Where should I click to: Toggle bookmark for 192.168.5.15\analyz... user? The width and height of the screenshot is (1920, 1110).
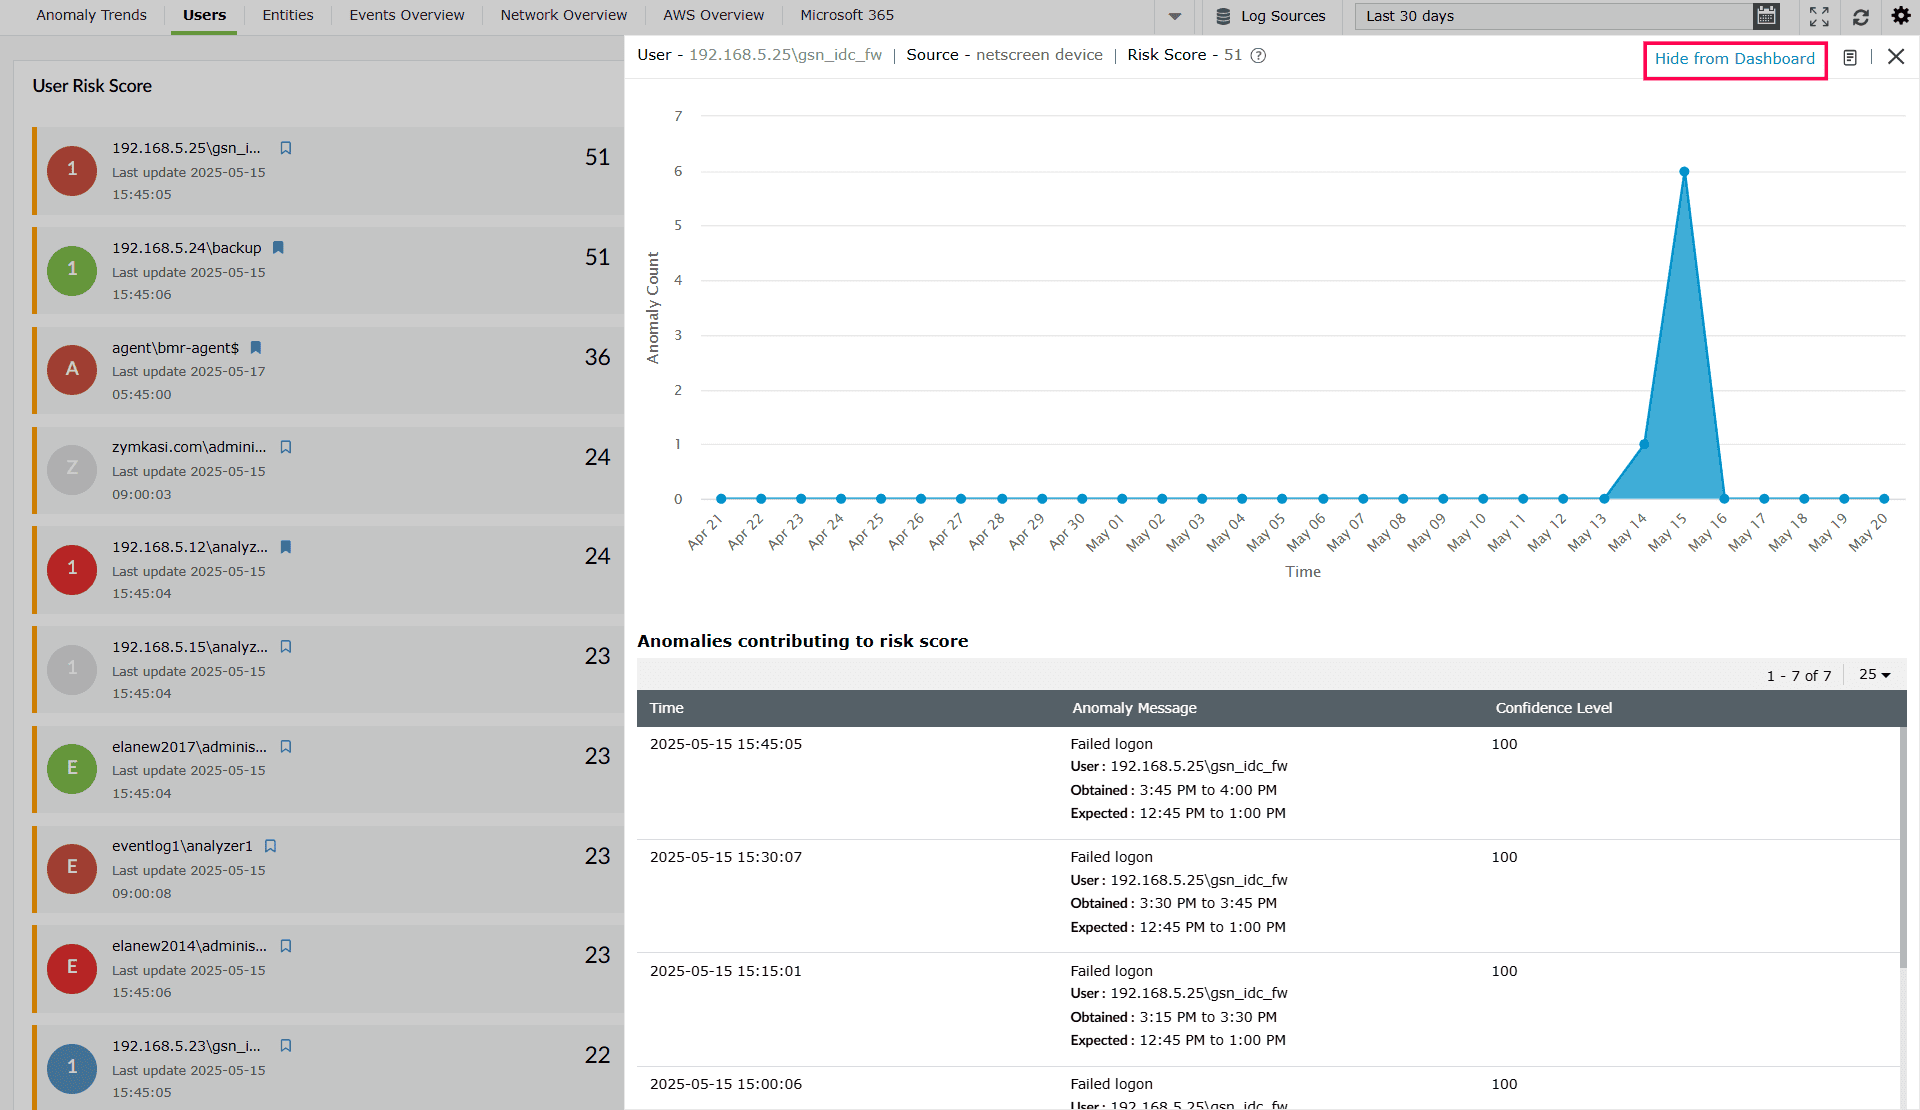click(x=286, y=647)
